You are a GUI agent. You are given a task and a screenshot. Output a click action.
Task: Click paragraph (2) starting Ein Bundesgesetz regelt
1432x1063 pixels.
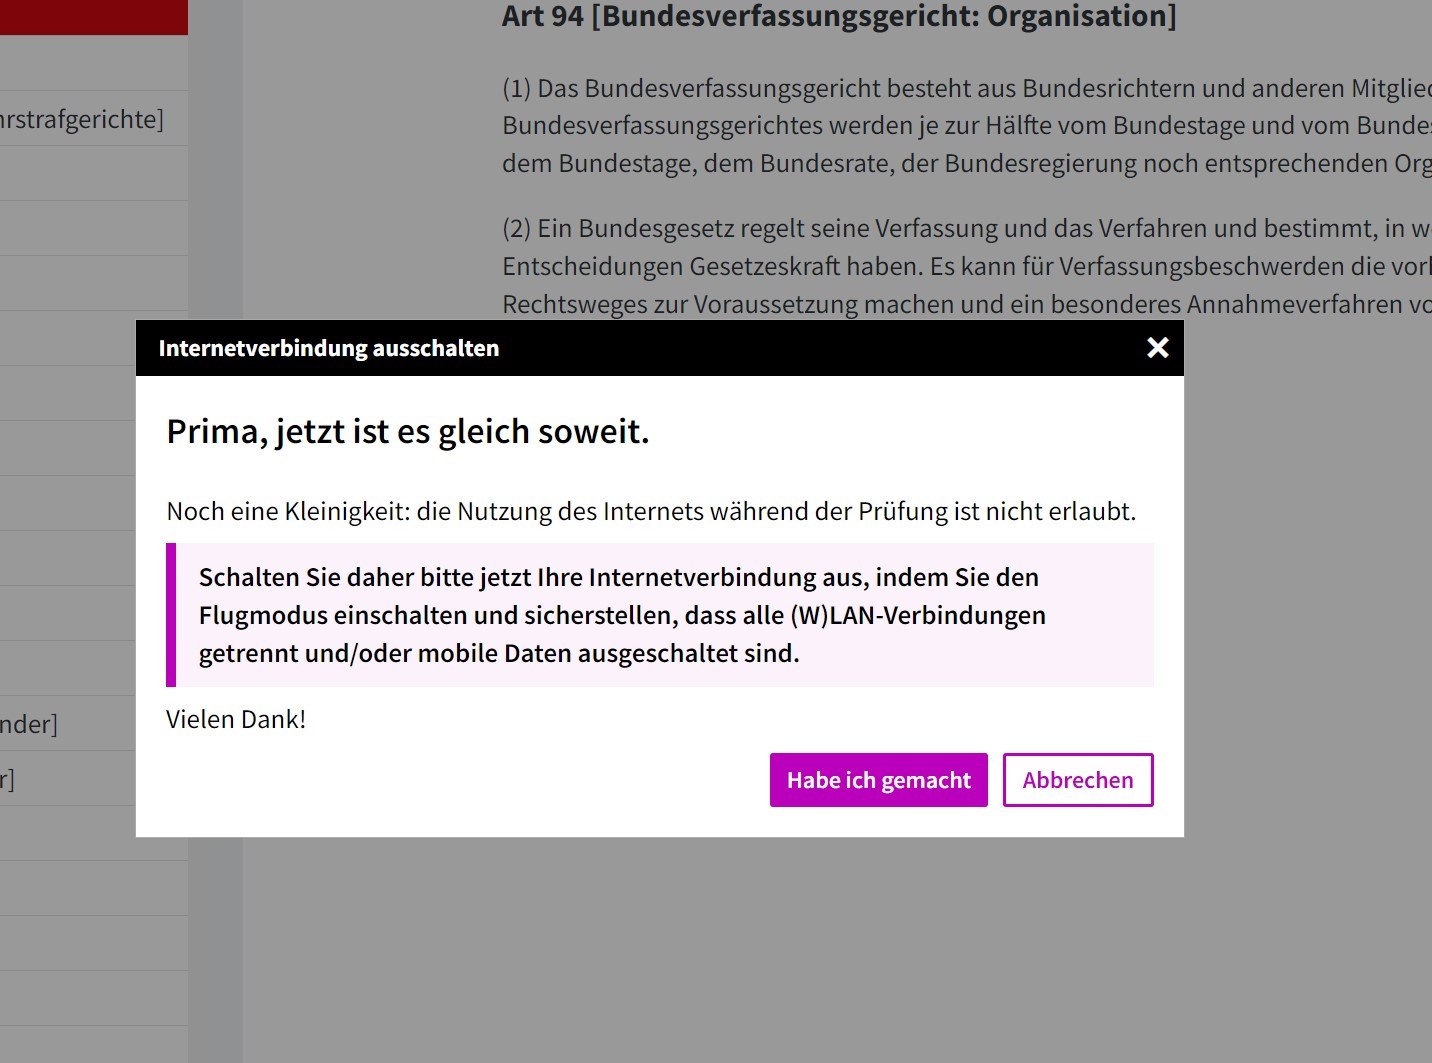point(967,266)
